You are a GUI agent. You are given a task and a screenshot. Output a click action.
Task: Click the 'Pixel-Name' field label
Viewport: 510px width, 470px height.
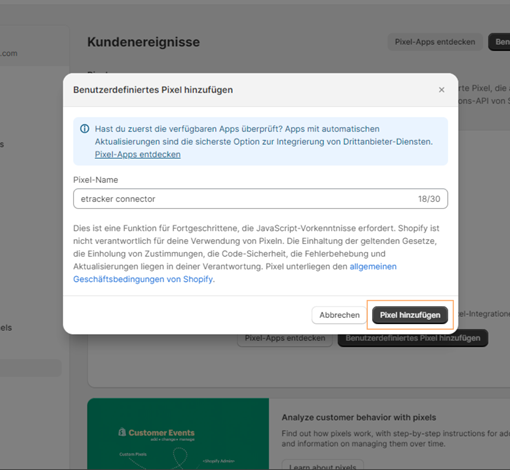coord(96,180)
